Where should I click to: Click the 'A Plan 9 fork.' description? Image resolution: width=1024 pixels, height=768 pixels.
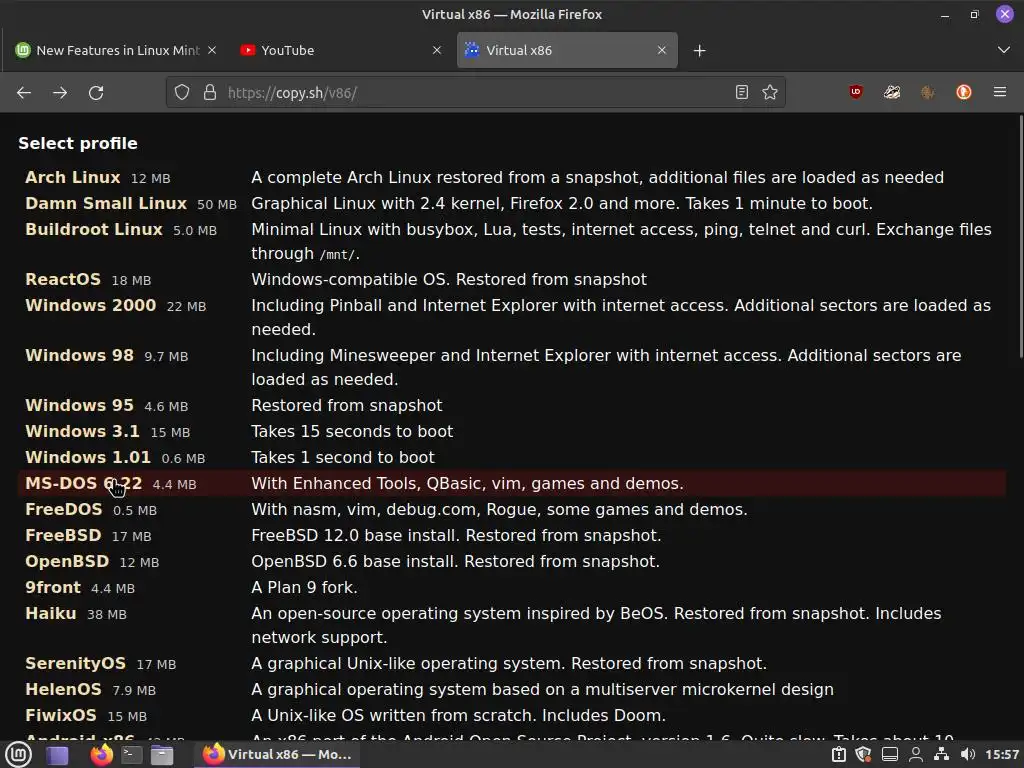coord(304,588)
